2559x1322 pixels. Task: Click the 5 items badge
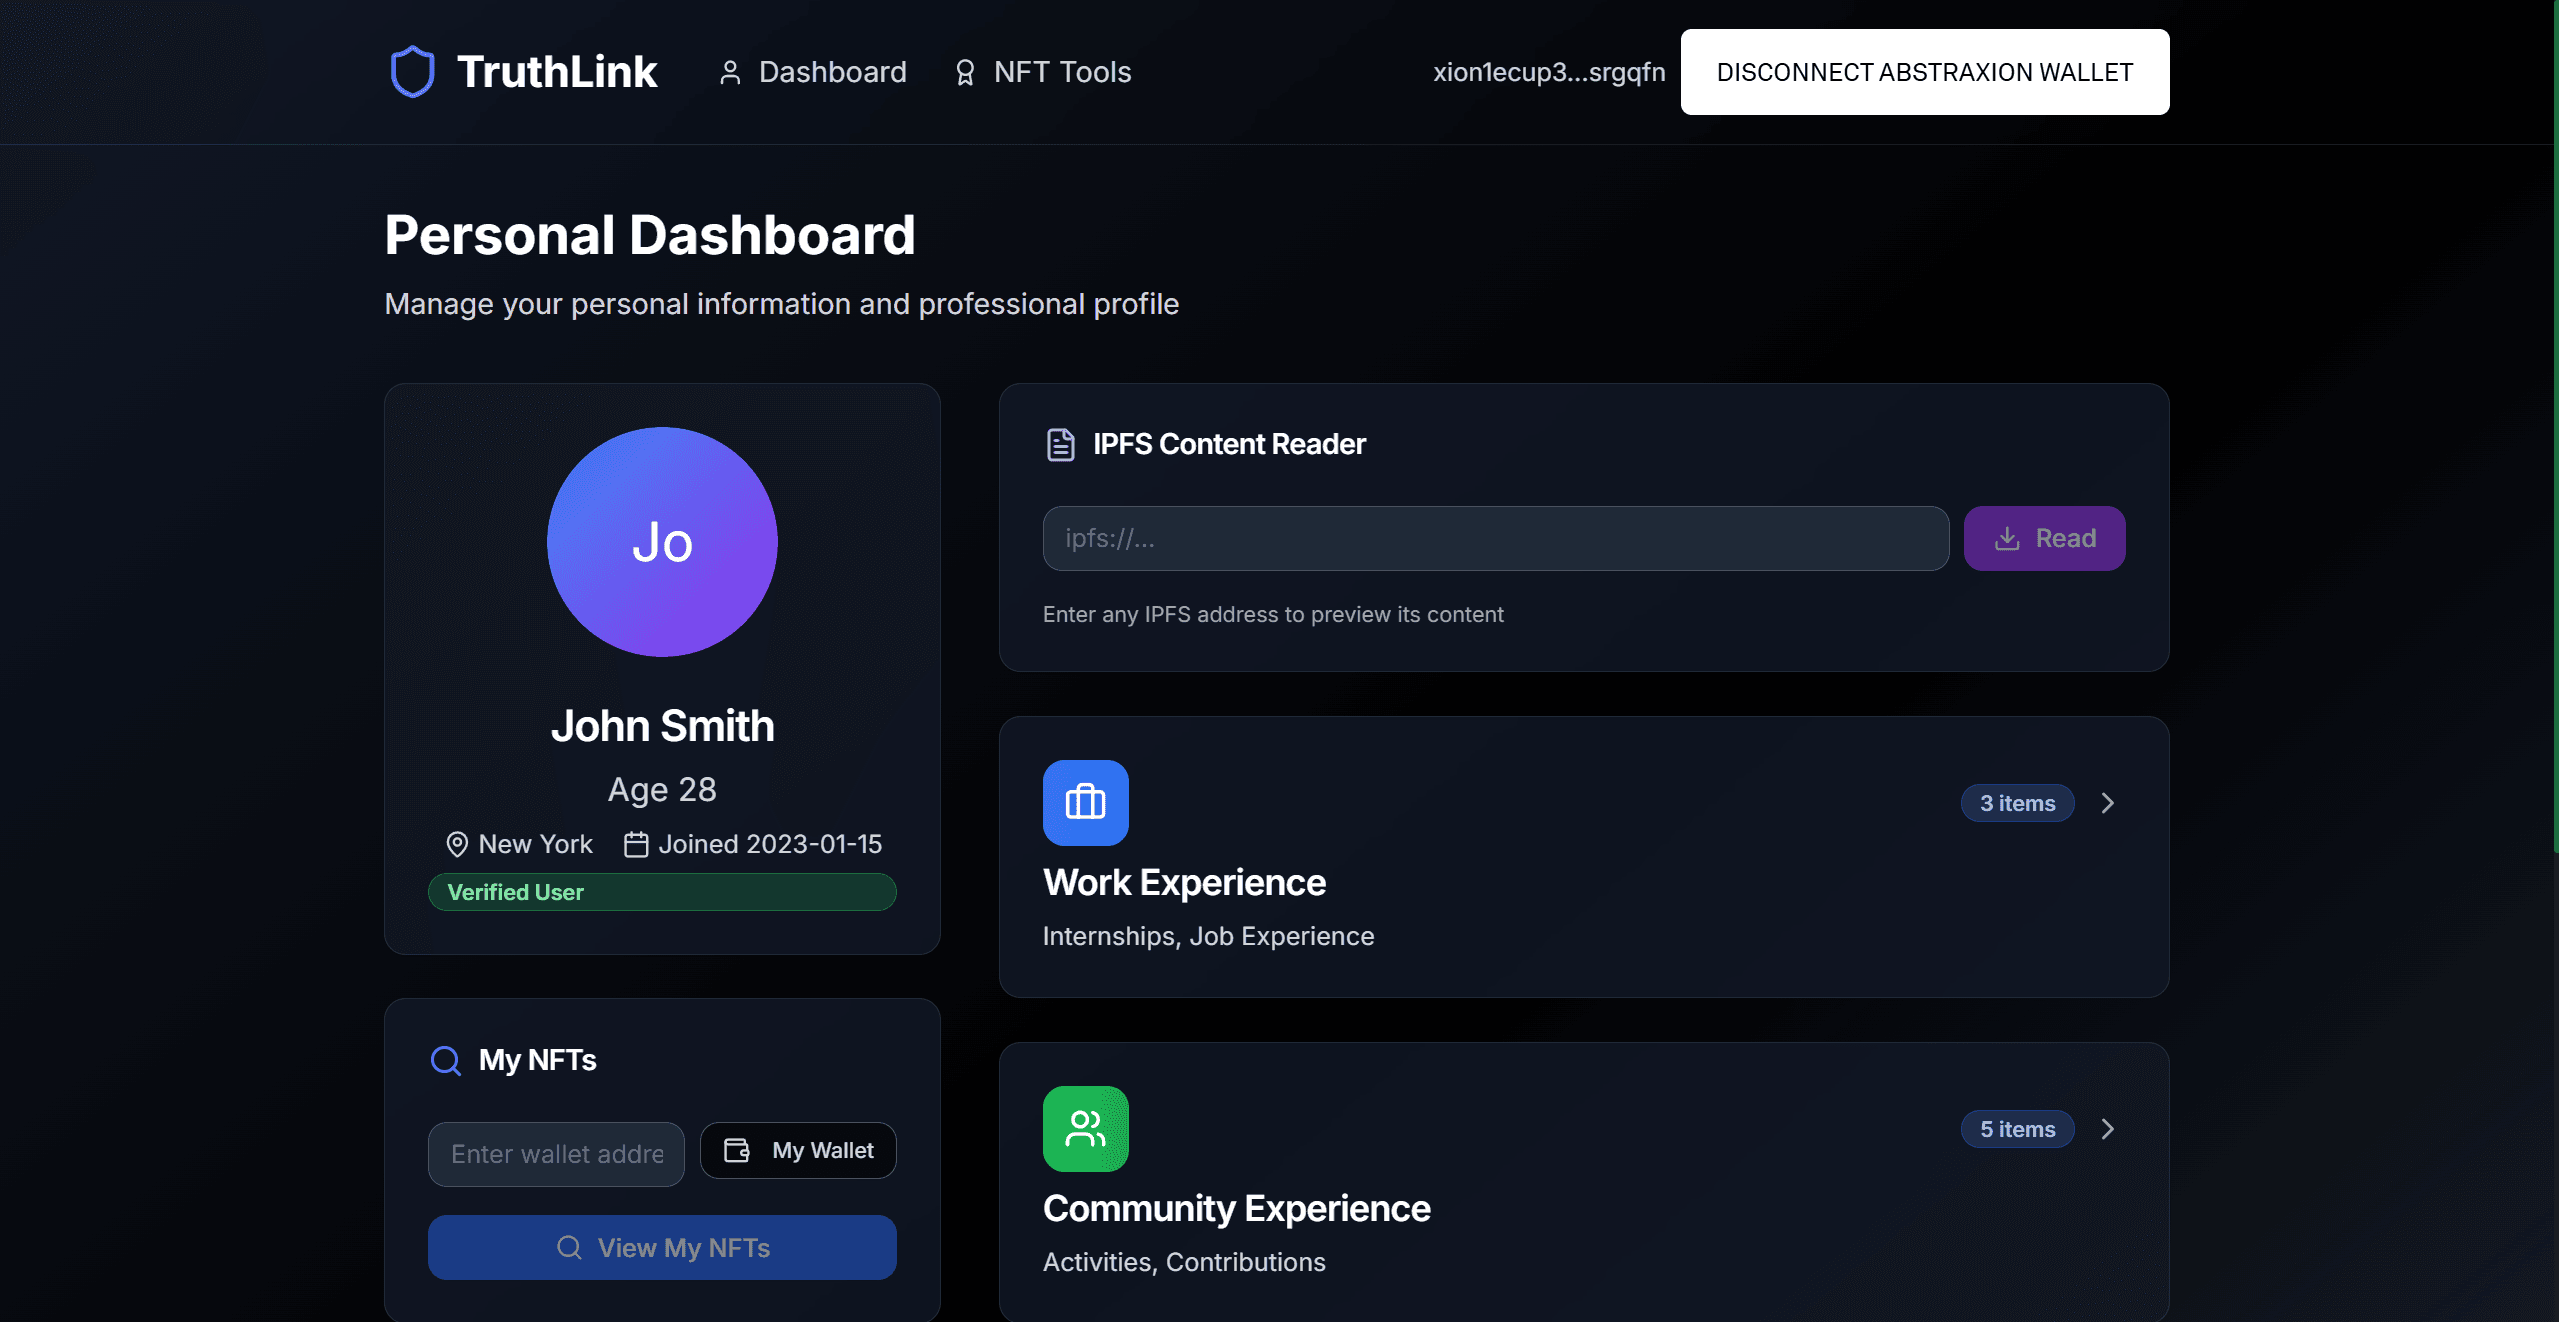click(2018, 1129)
